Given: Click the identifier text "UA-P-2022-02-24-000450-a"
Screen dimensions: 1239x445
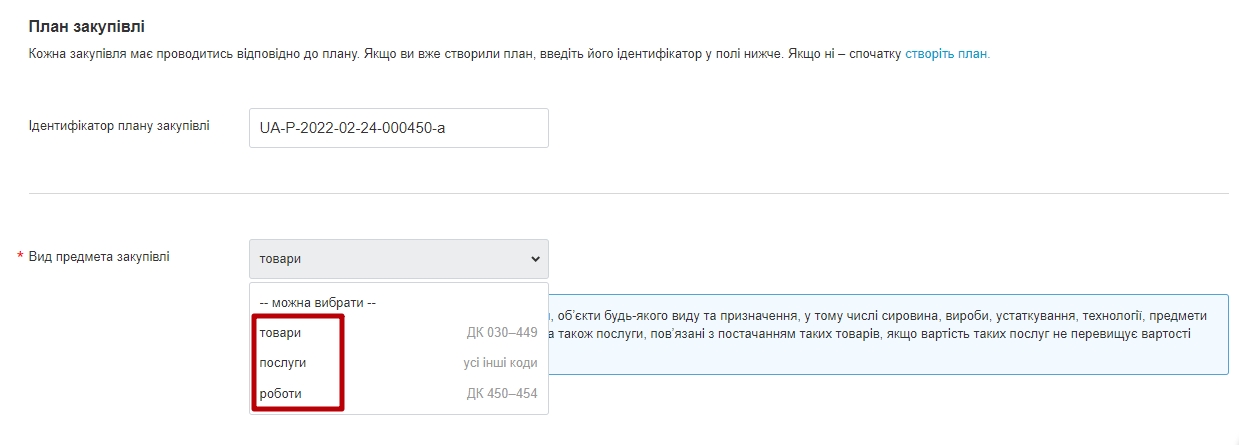Looking at the screenshot, I should 350,128.
